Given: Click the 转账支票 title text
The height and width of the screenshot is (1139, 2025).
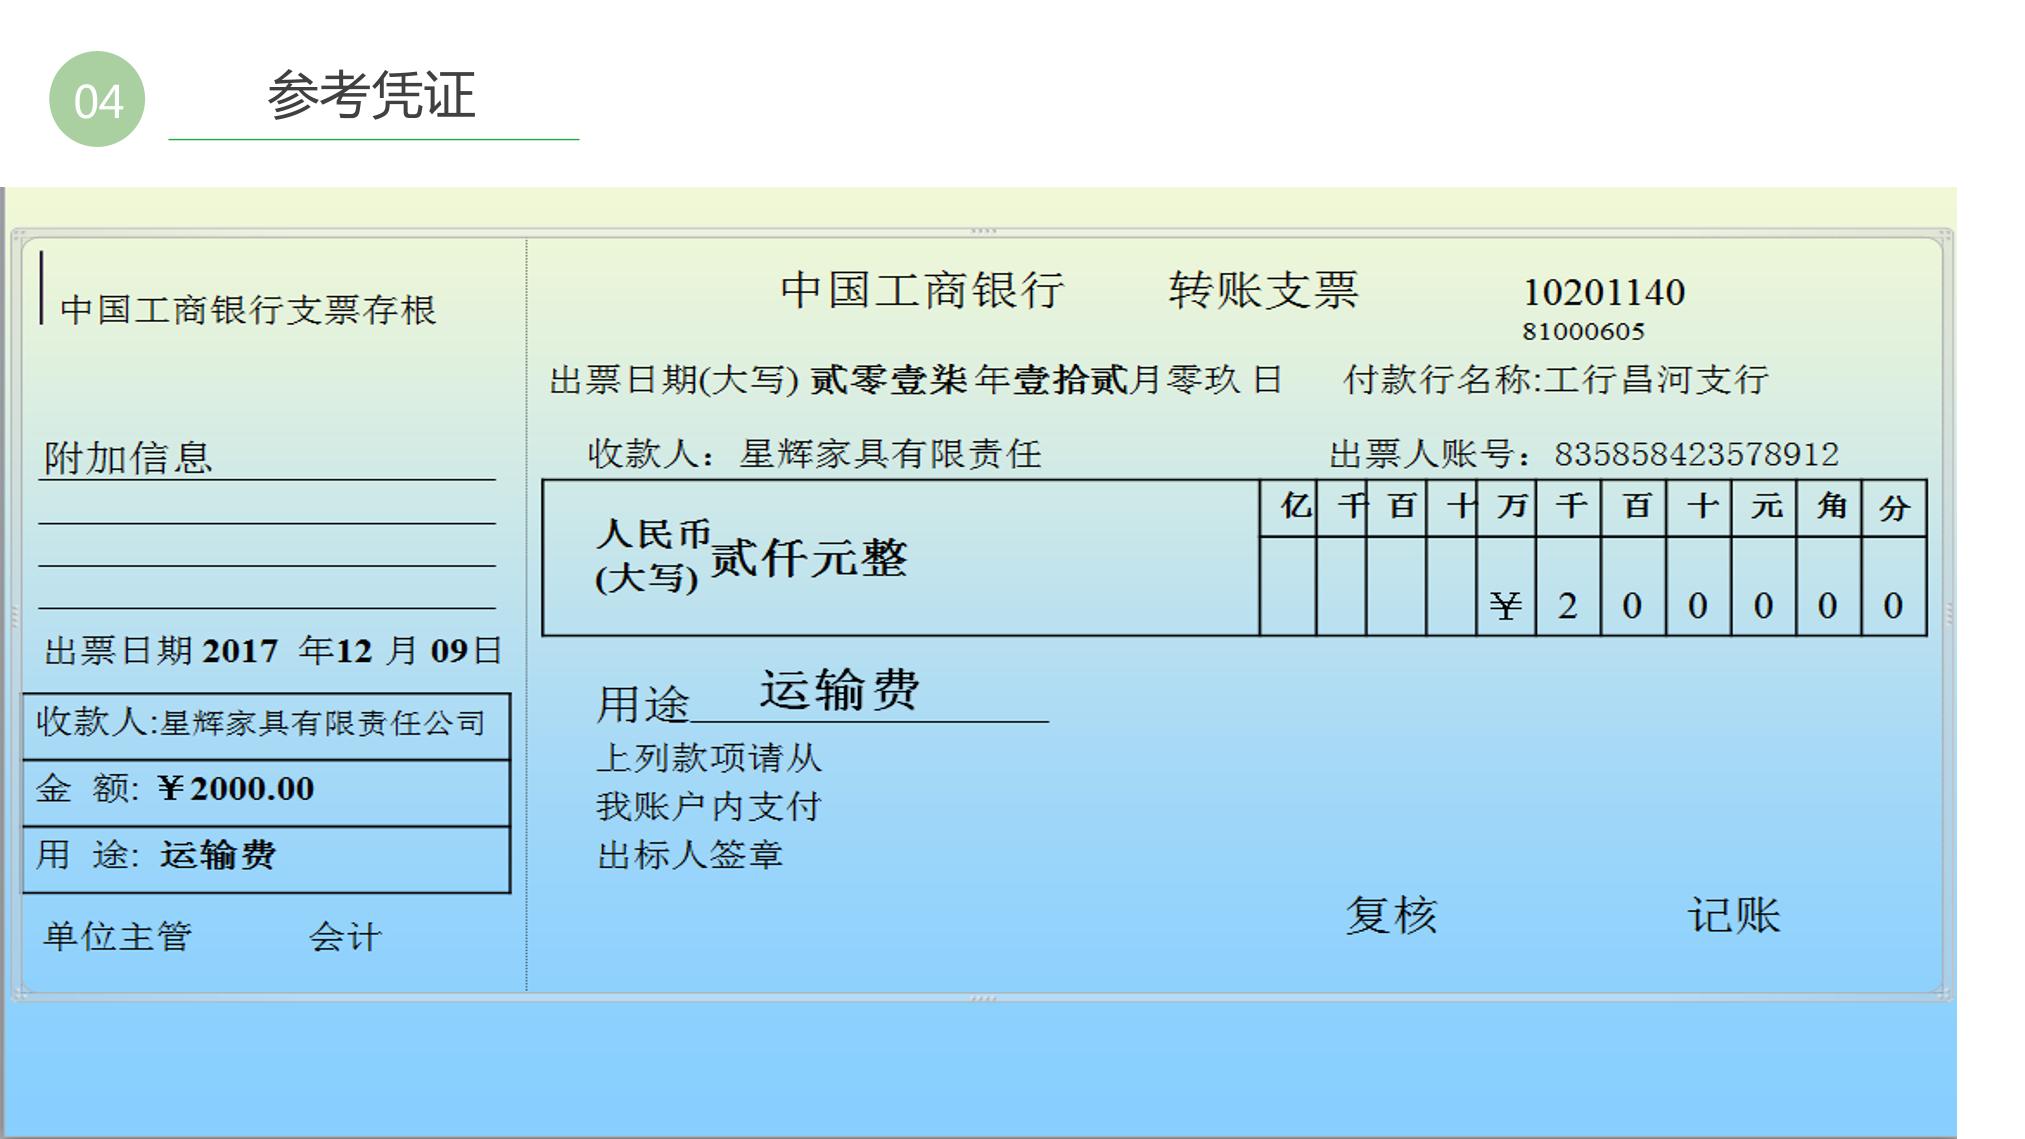Looking at the screenshot, I should point(1263,290).
